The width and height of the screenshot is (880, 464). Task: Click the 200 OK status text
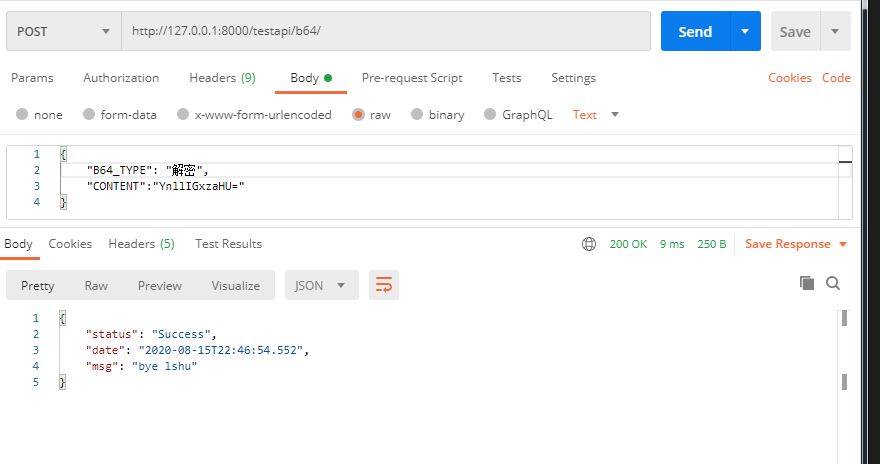point(628,244)
